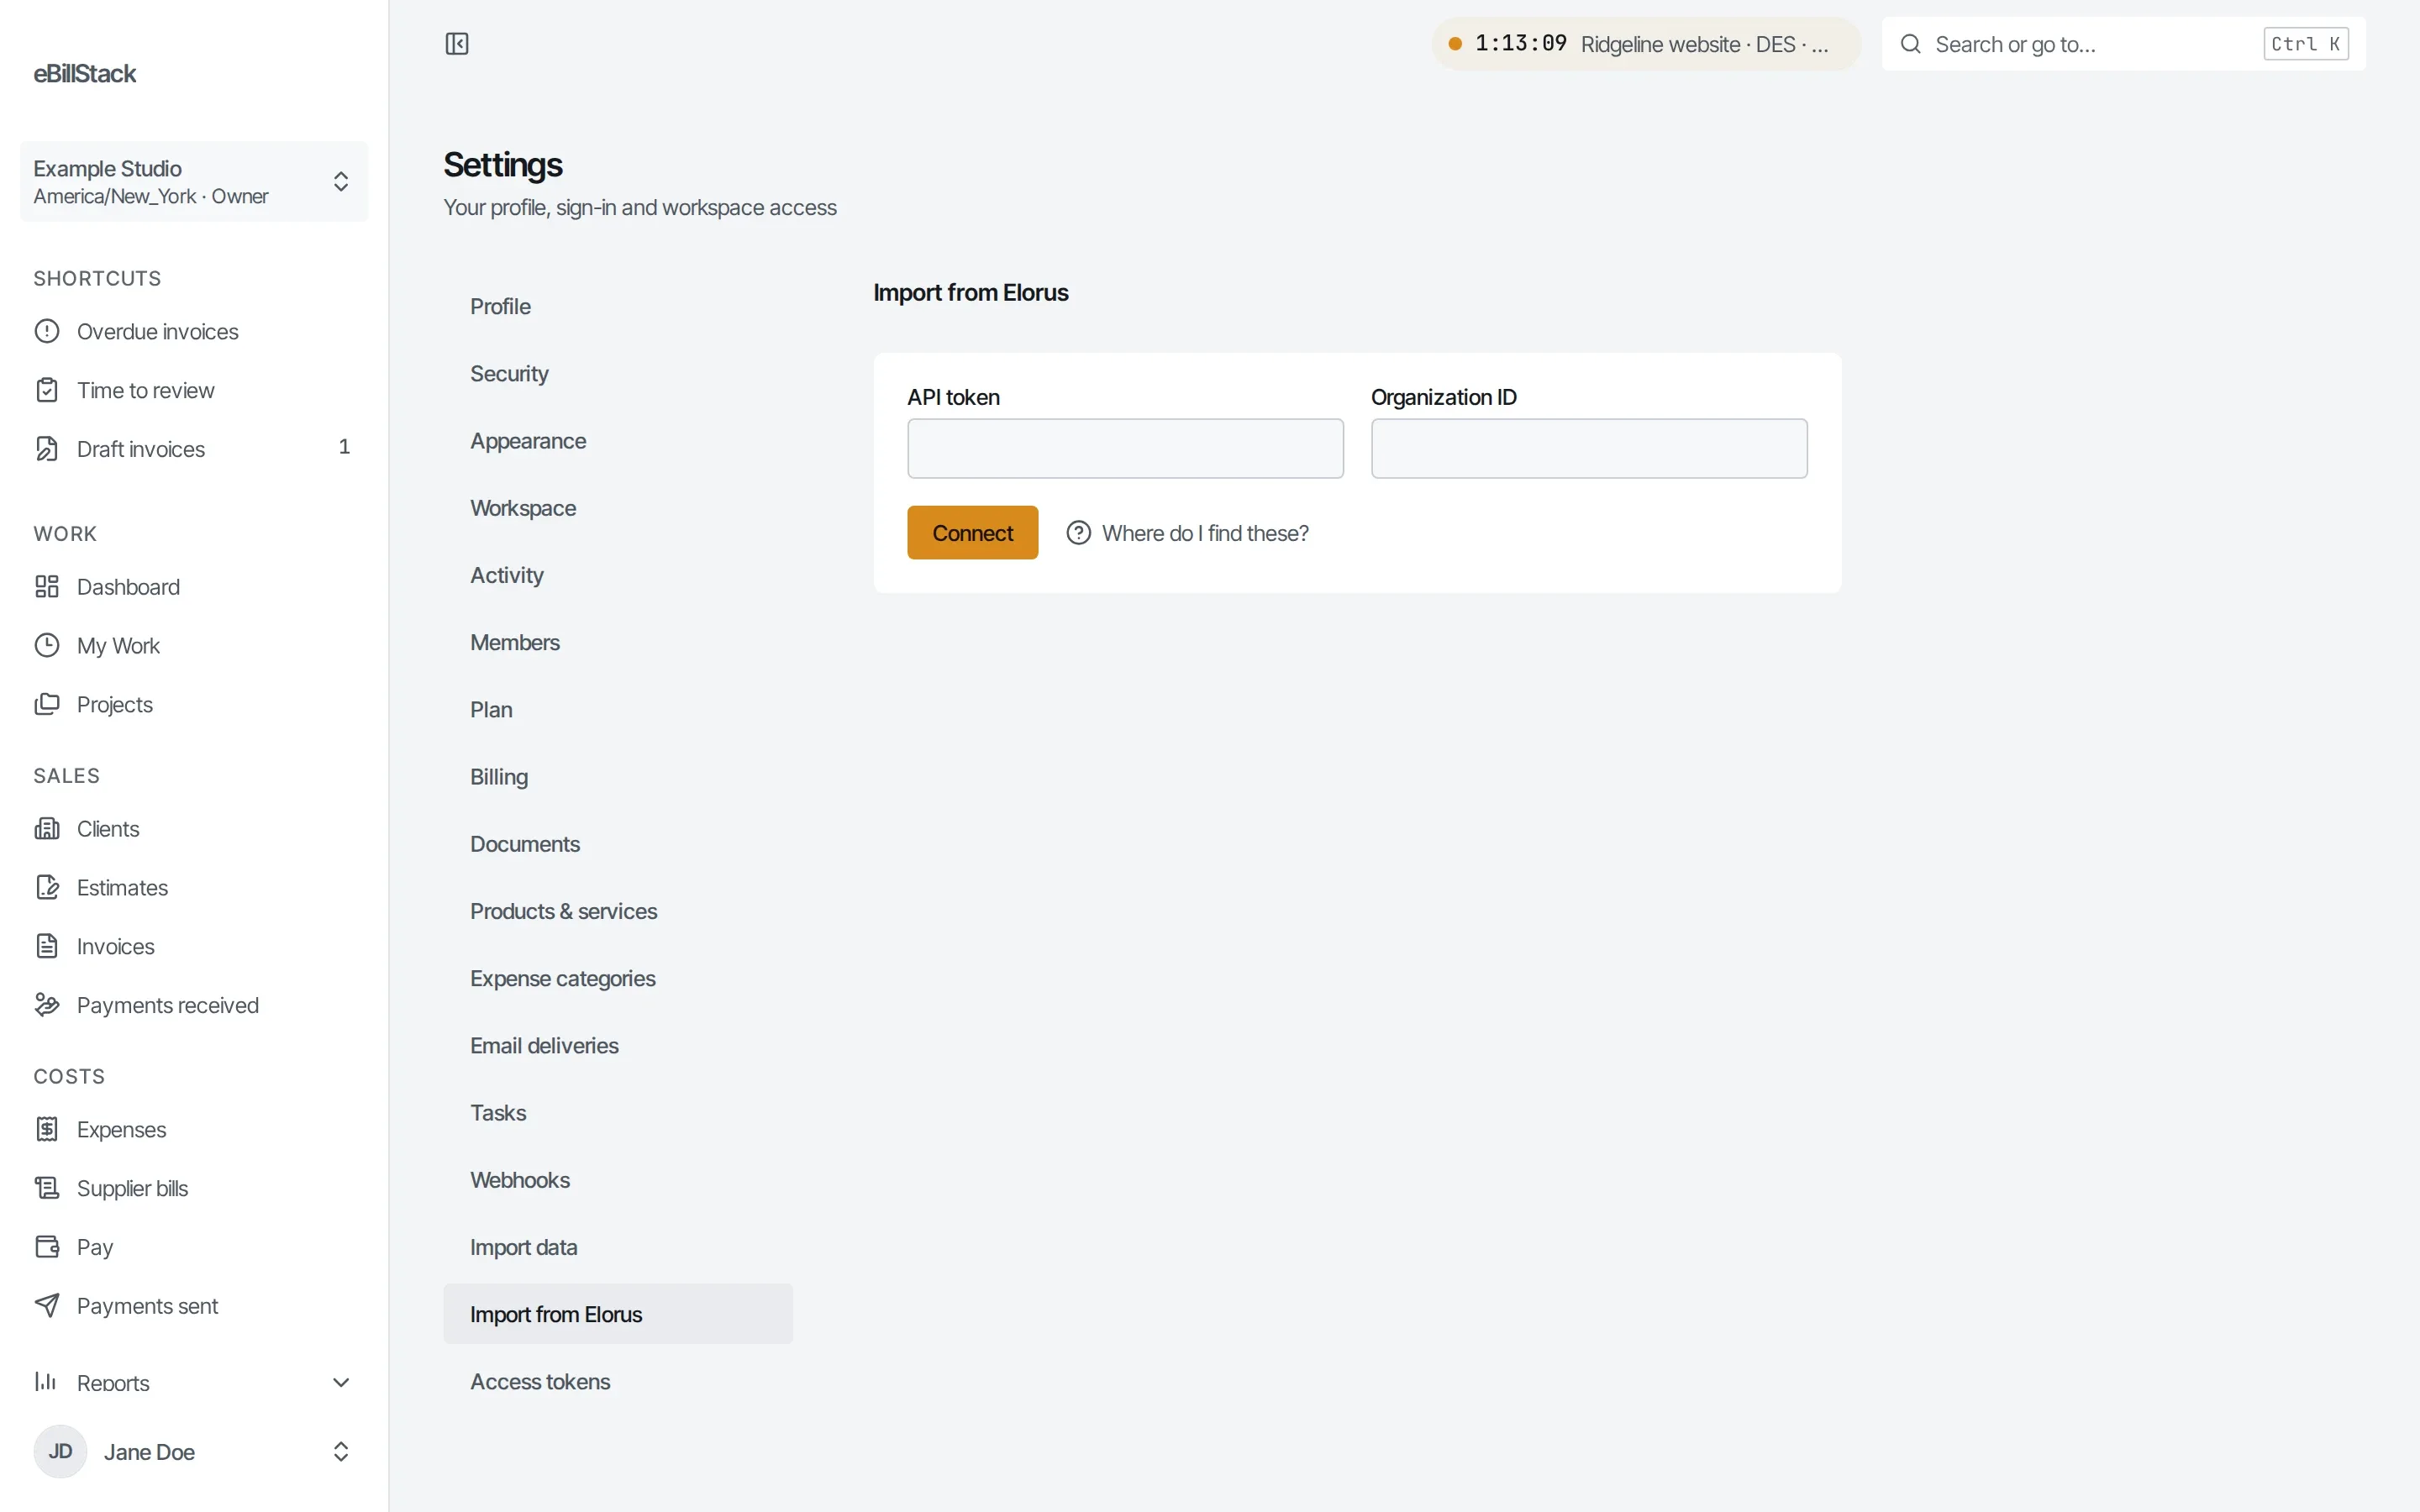Screen dimensions: 2420x1512
Task: Click the Dashboard grid icon
Action: click(47, 587)
